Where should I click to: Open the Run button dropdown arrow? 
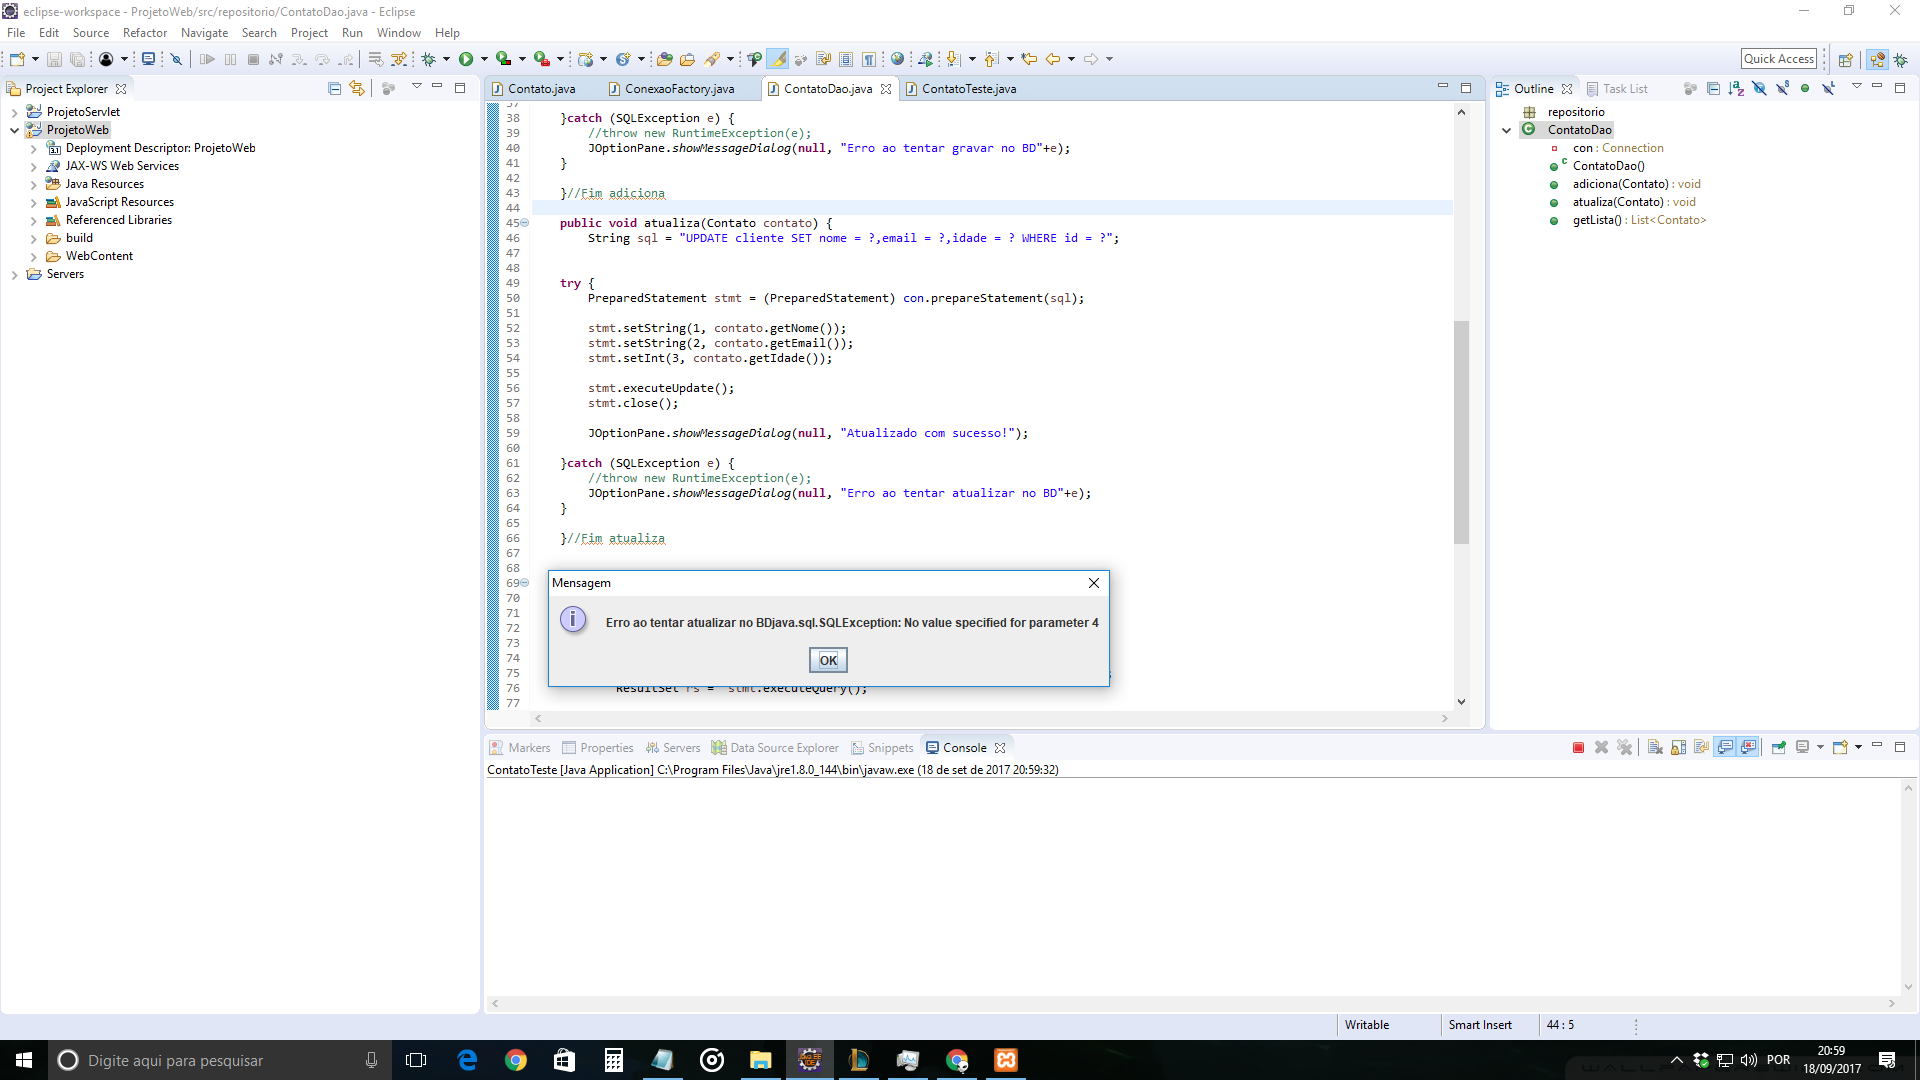[x=484, y=59]
